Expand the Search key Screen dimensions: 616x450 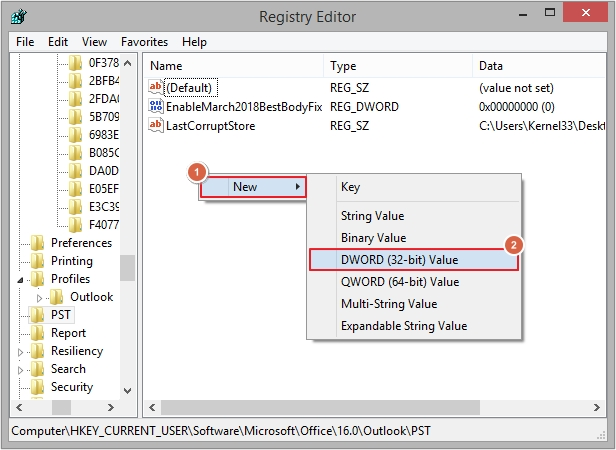click(x=20, y=370)
